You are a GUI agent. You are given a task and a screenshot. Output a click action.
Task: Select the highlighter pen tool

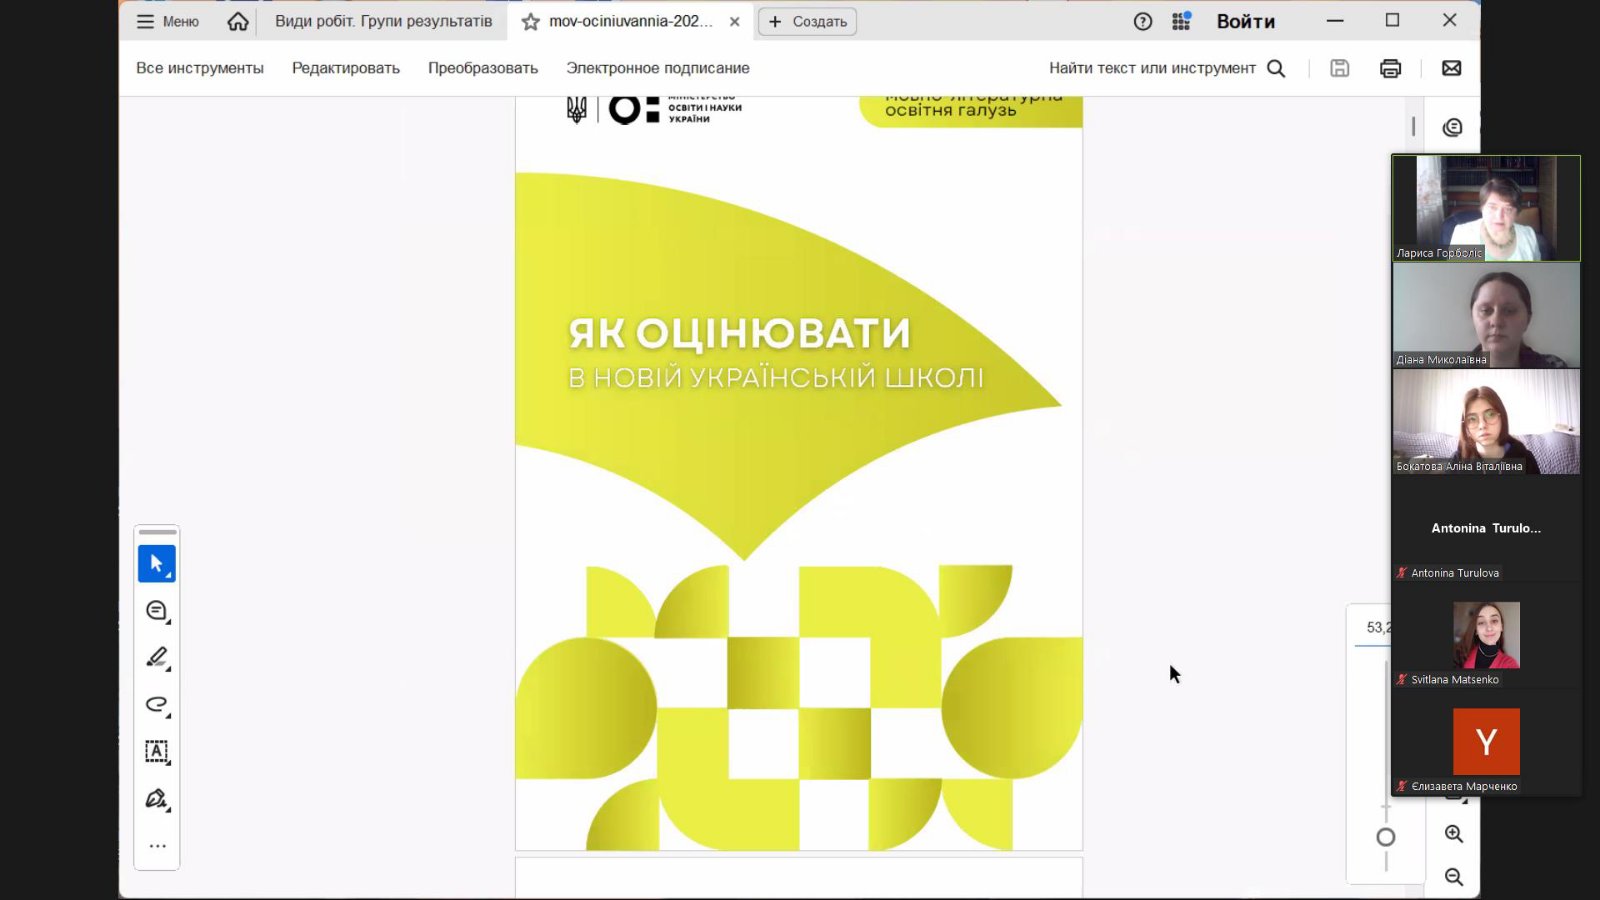point(156,658)
